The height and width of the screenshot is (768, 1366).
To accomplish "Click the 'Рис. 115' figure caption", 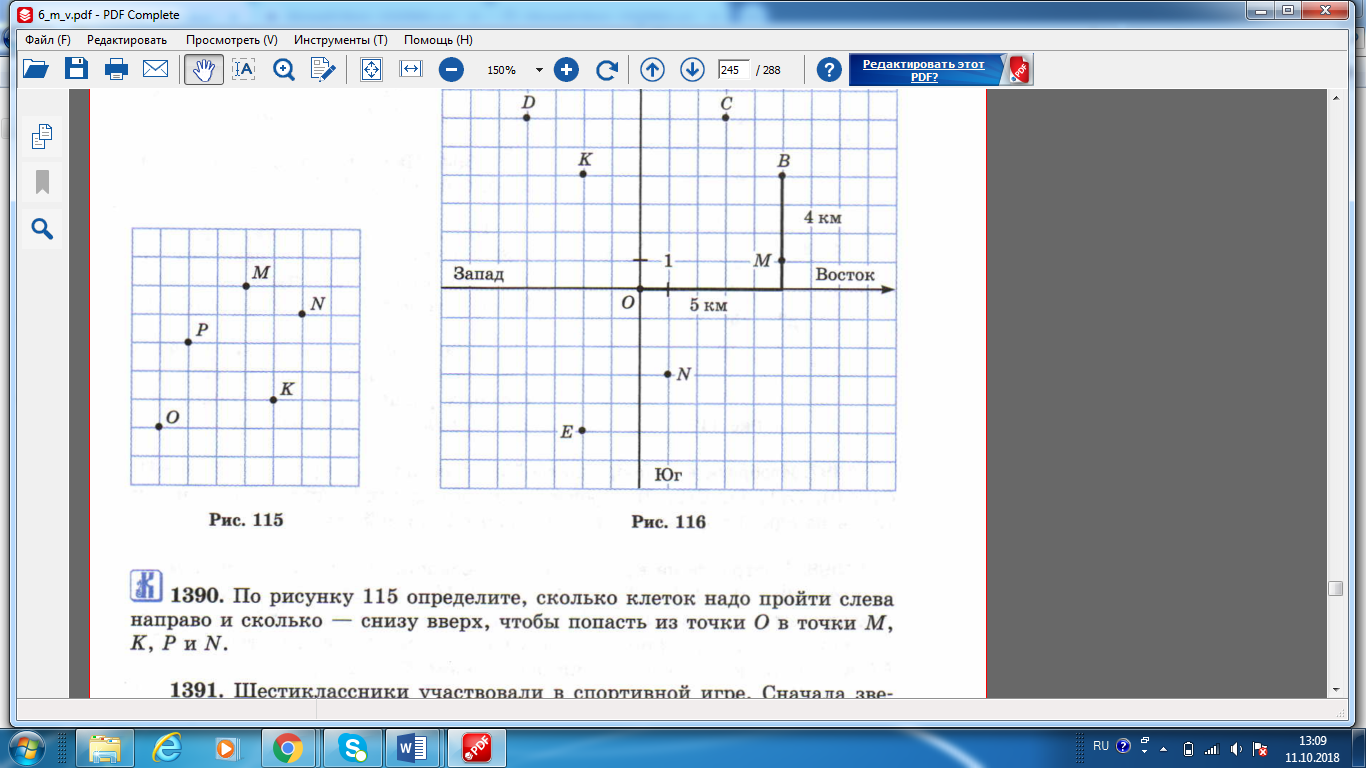I will [x=246, y=520].
